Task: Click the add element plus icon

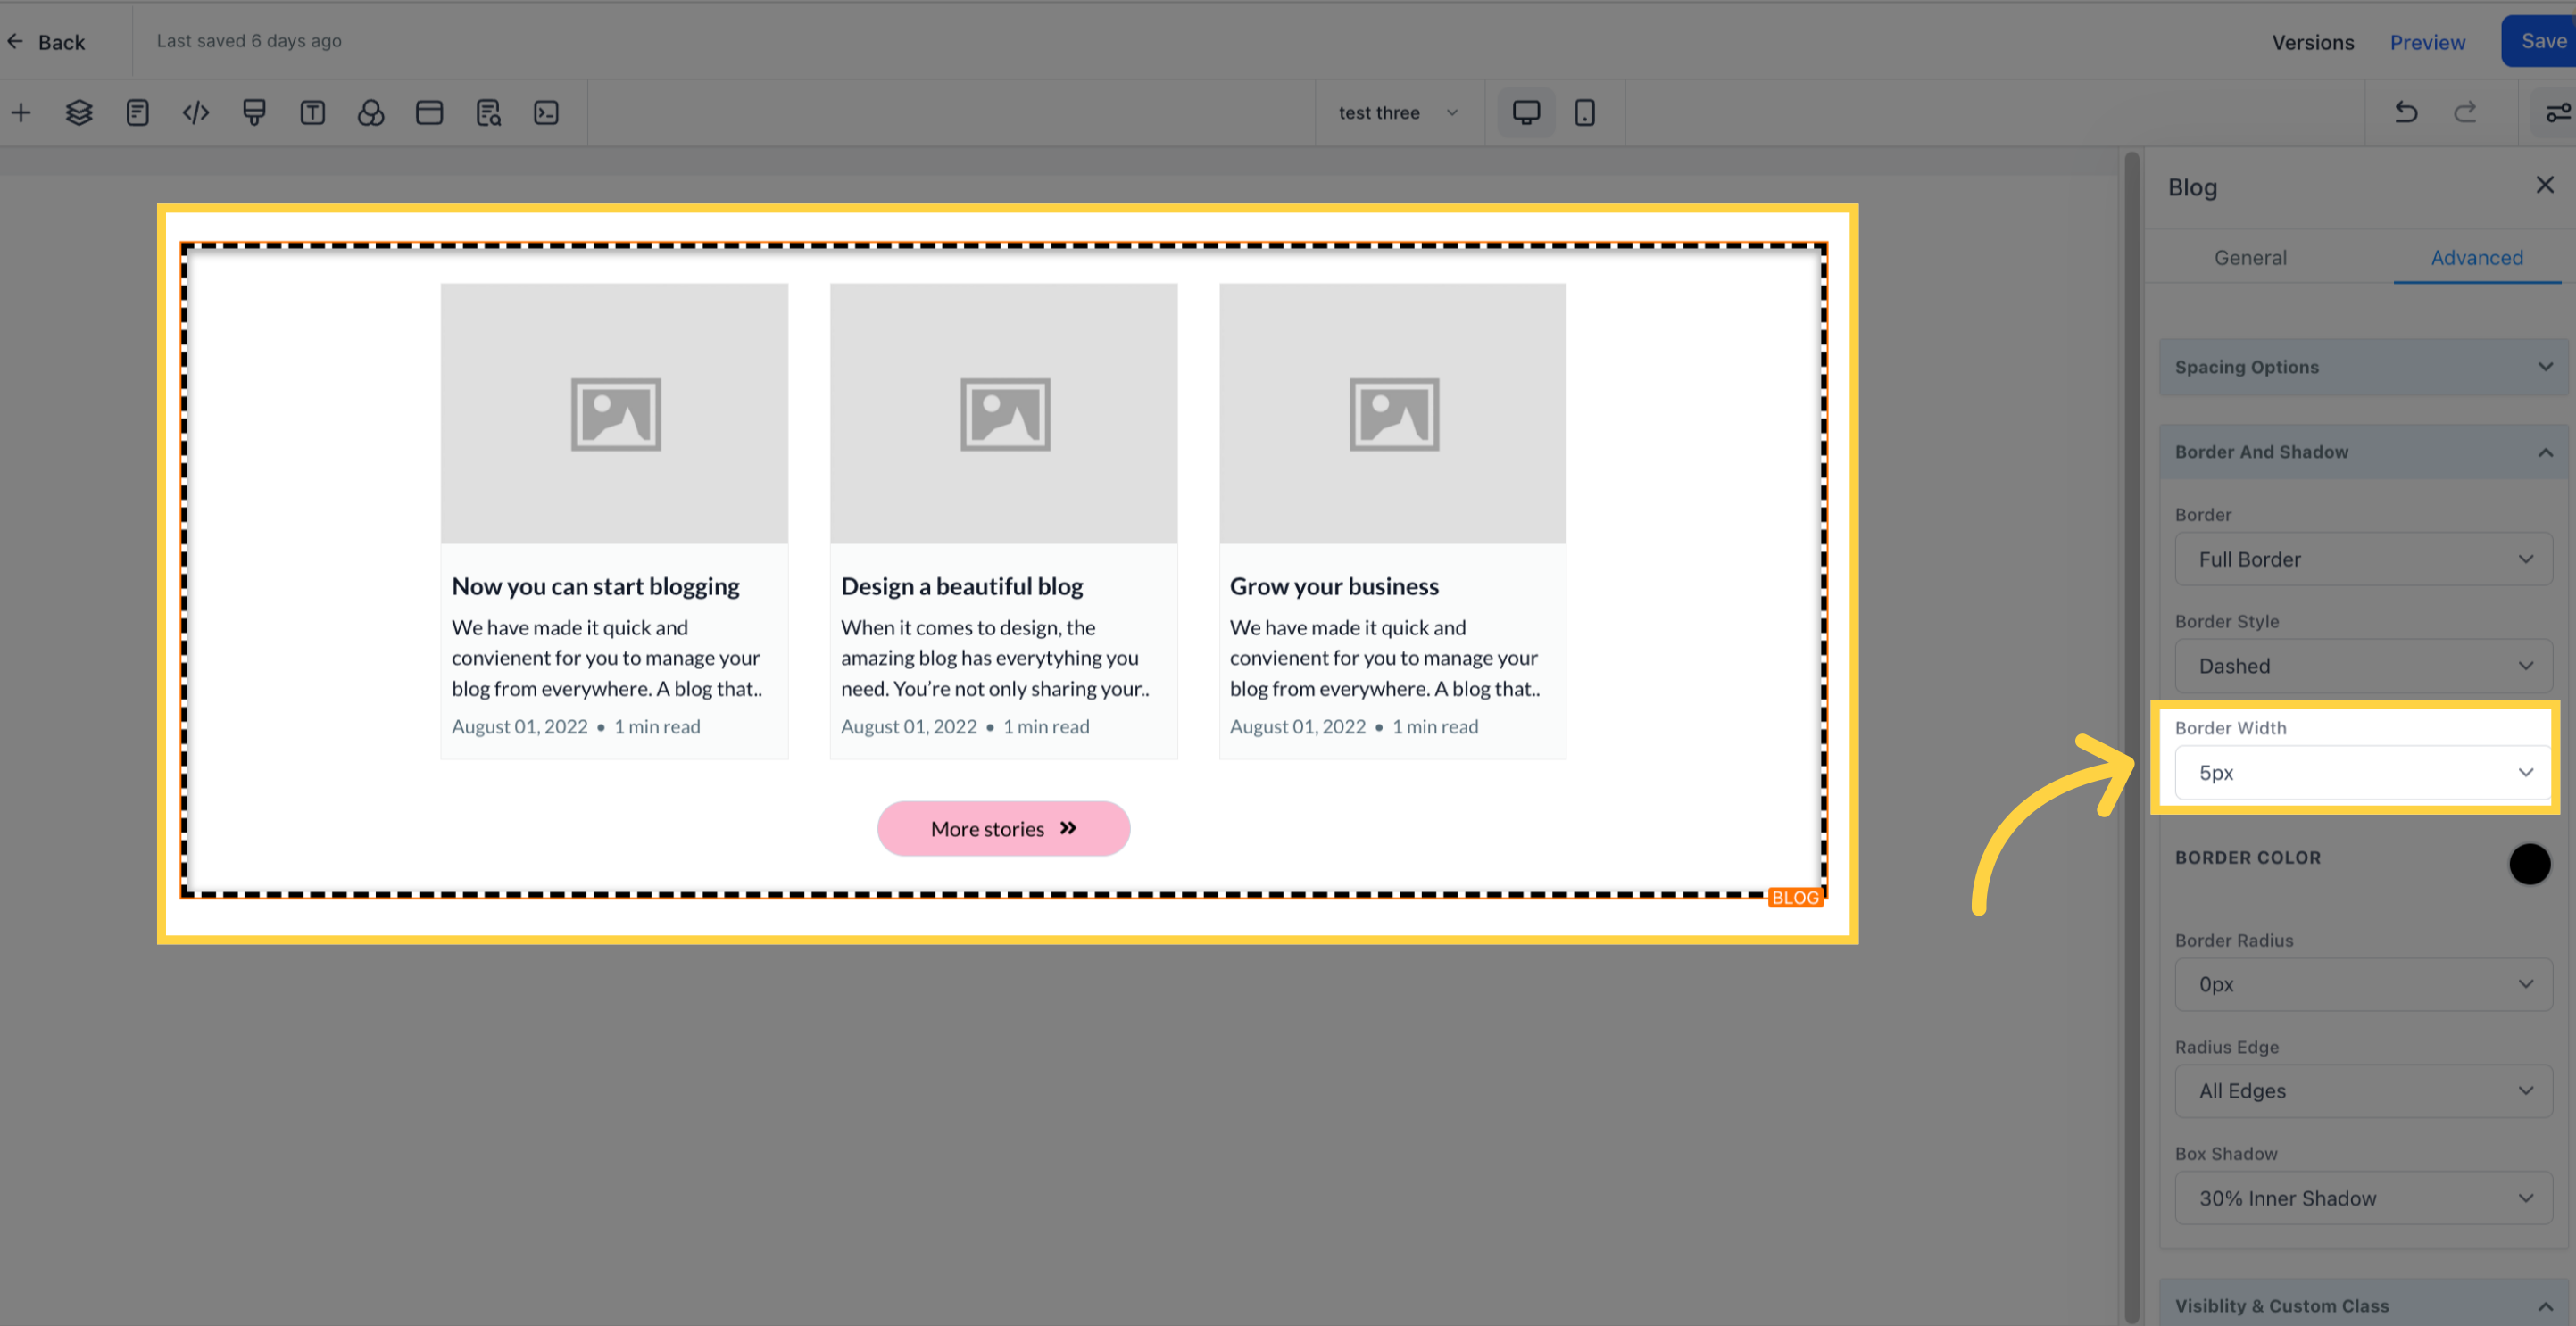Action: point(21,113)
